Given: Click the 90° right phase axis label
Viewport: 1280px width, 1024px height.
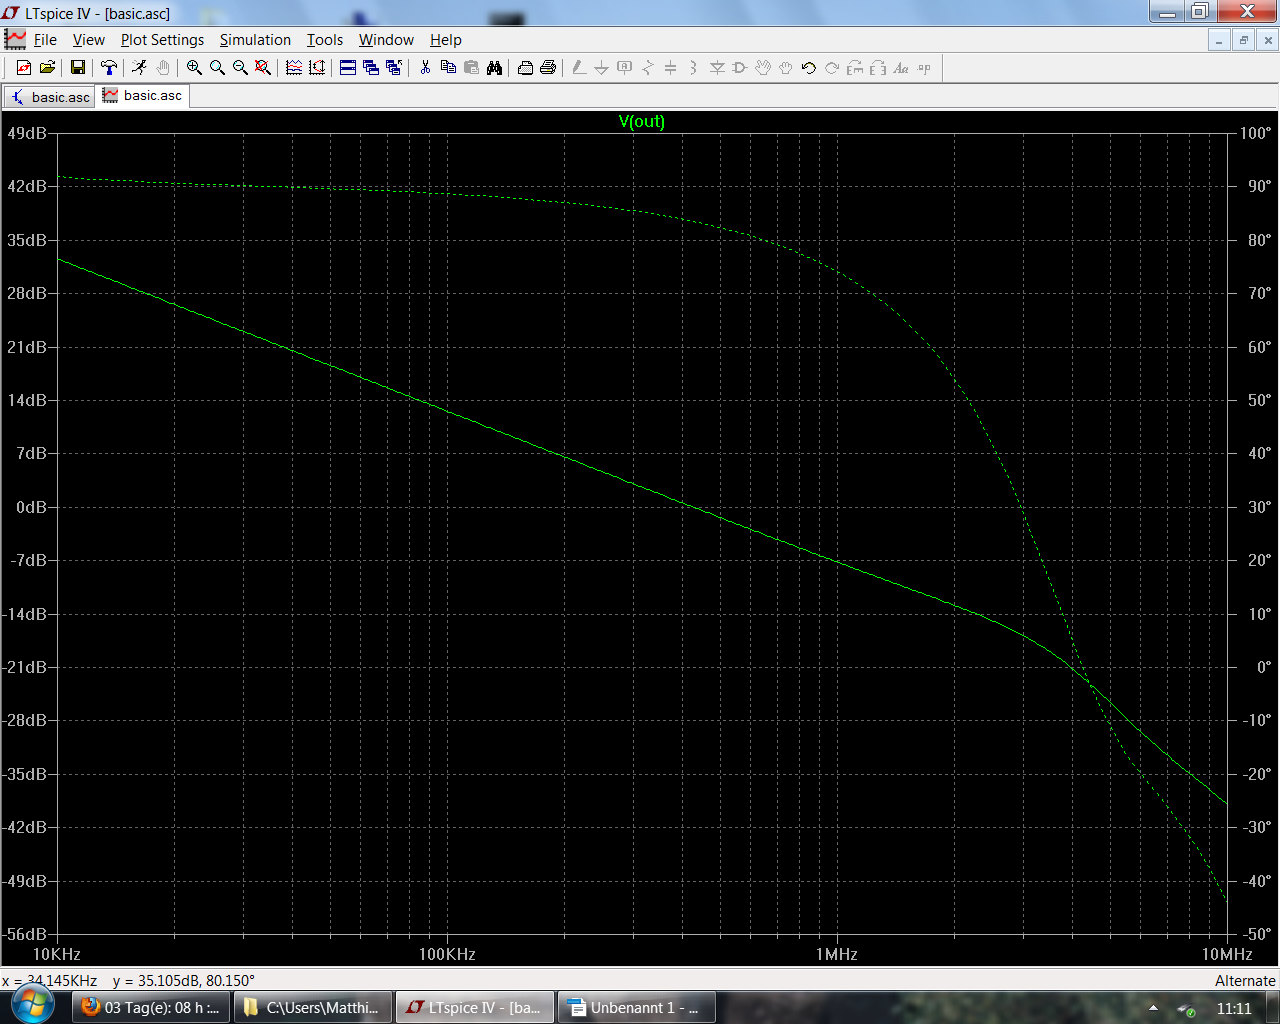Looking at the screenshot, I should 1260,186.
